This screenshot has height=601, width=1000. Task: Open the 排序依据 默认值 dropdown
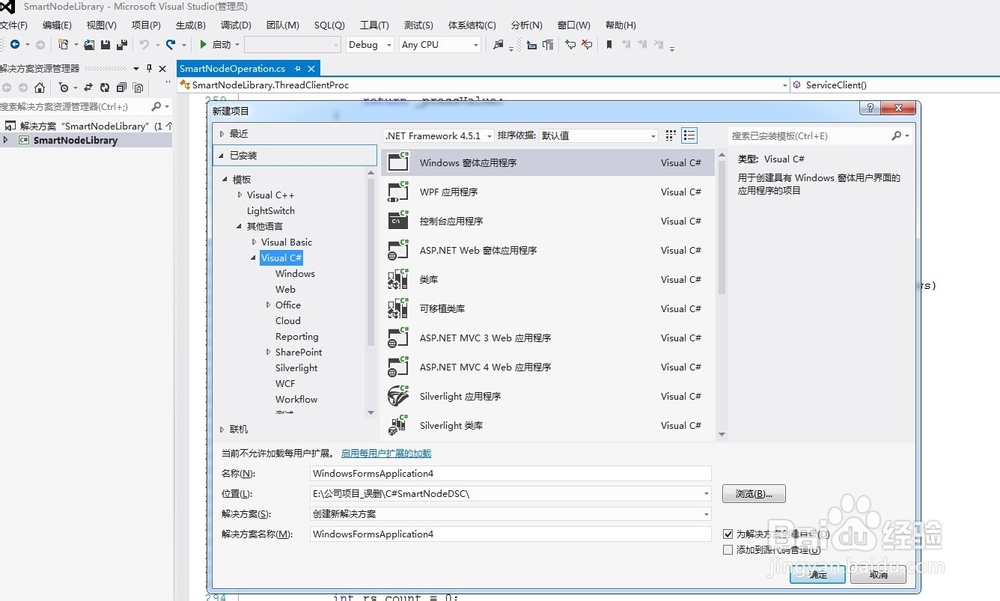click(x=598, y=136)
